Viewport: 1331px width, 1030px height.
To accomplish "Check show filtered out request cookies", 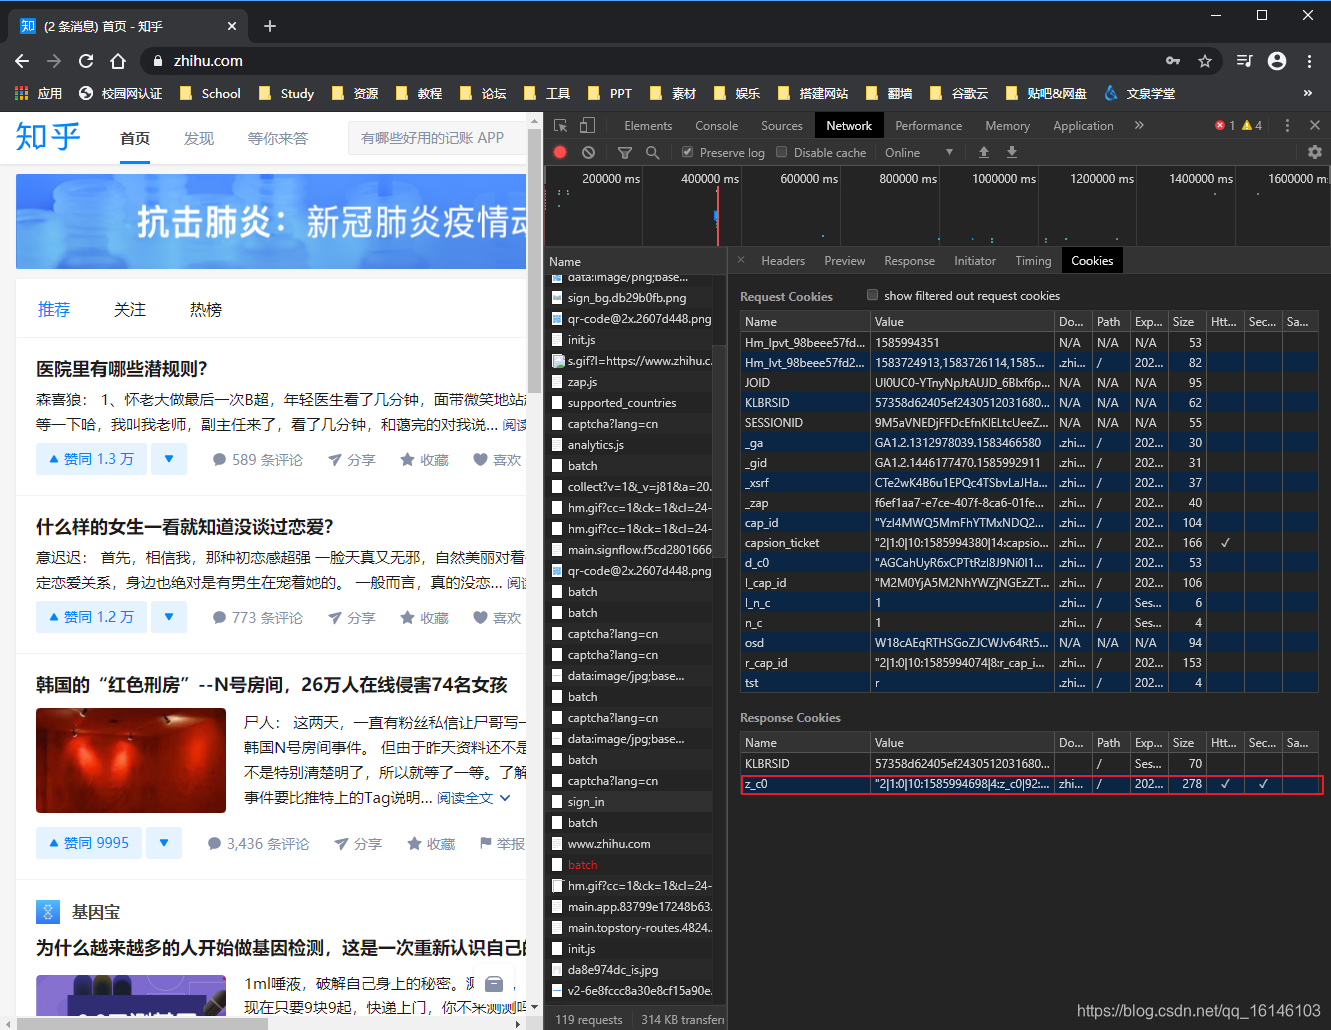I will 872,295.
